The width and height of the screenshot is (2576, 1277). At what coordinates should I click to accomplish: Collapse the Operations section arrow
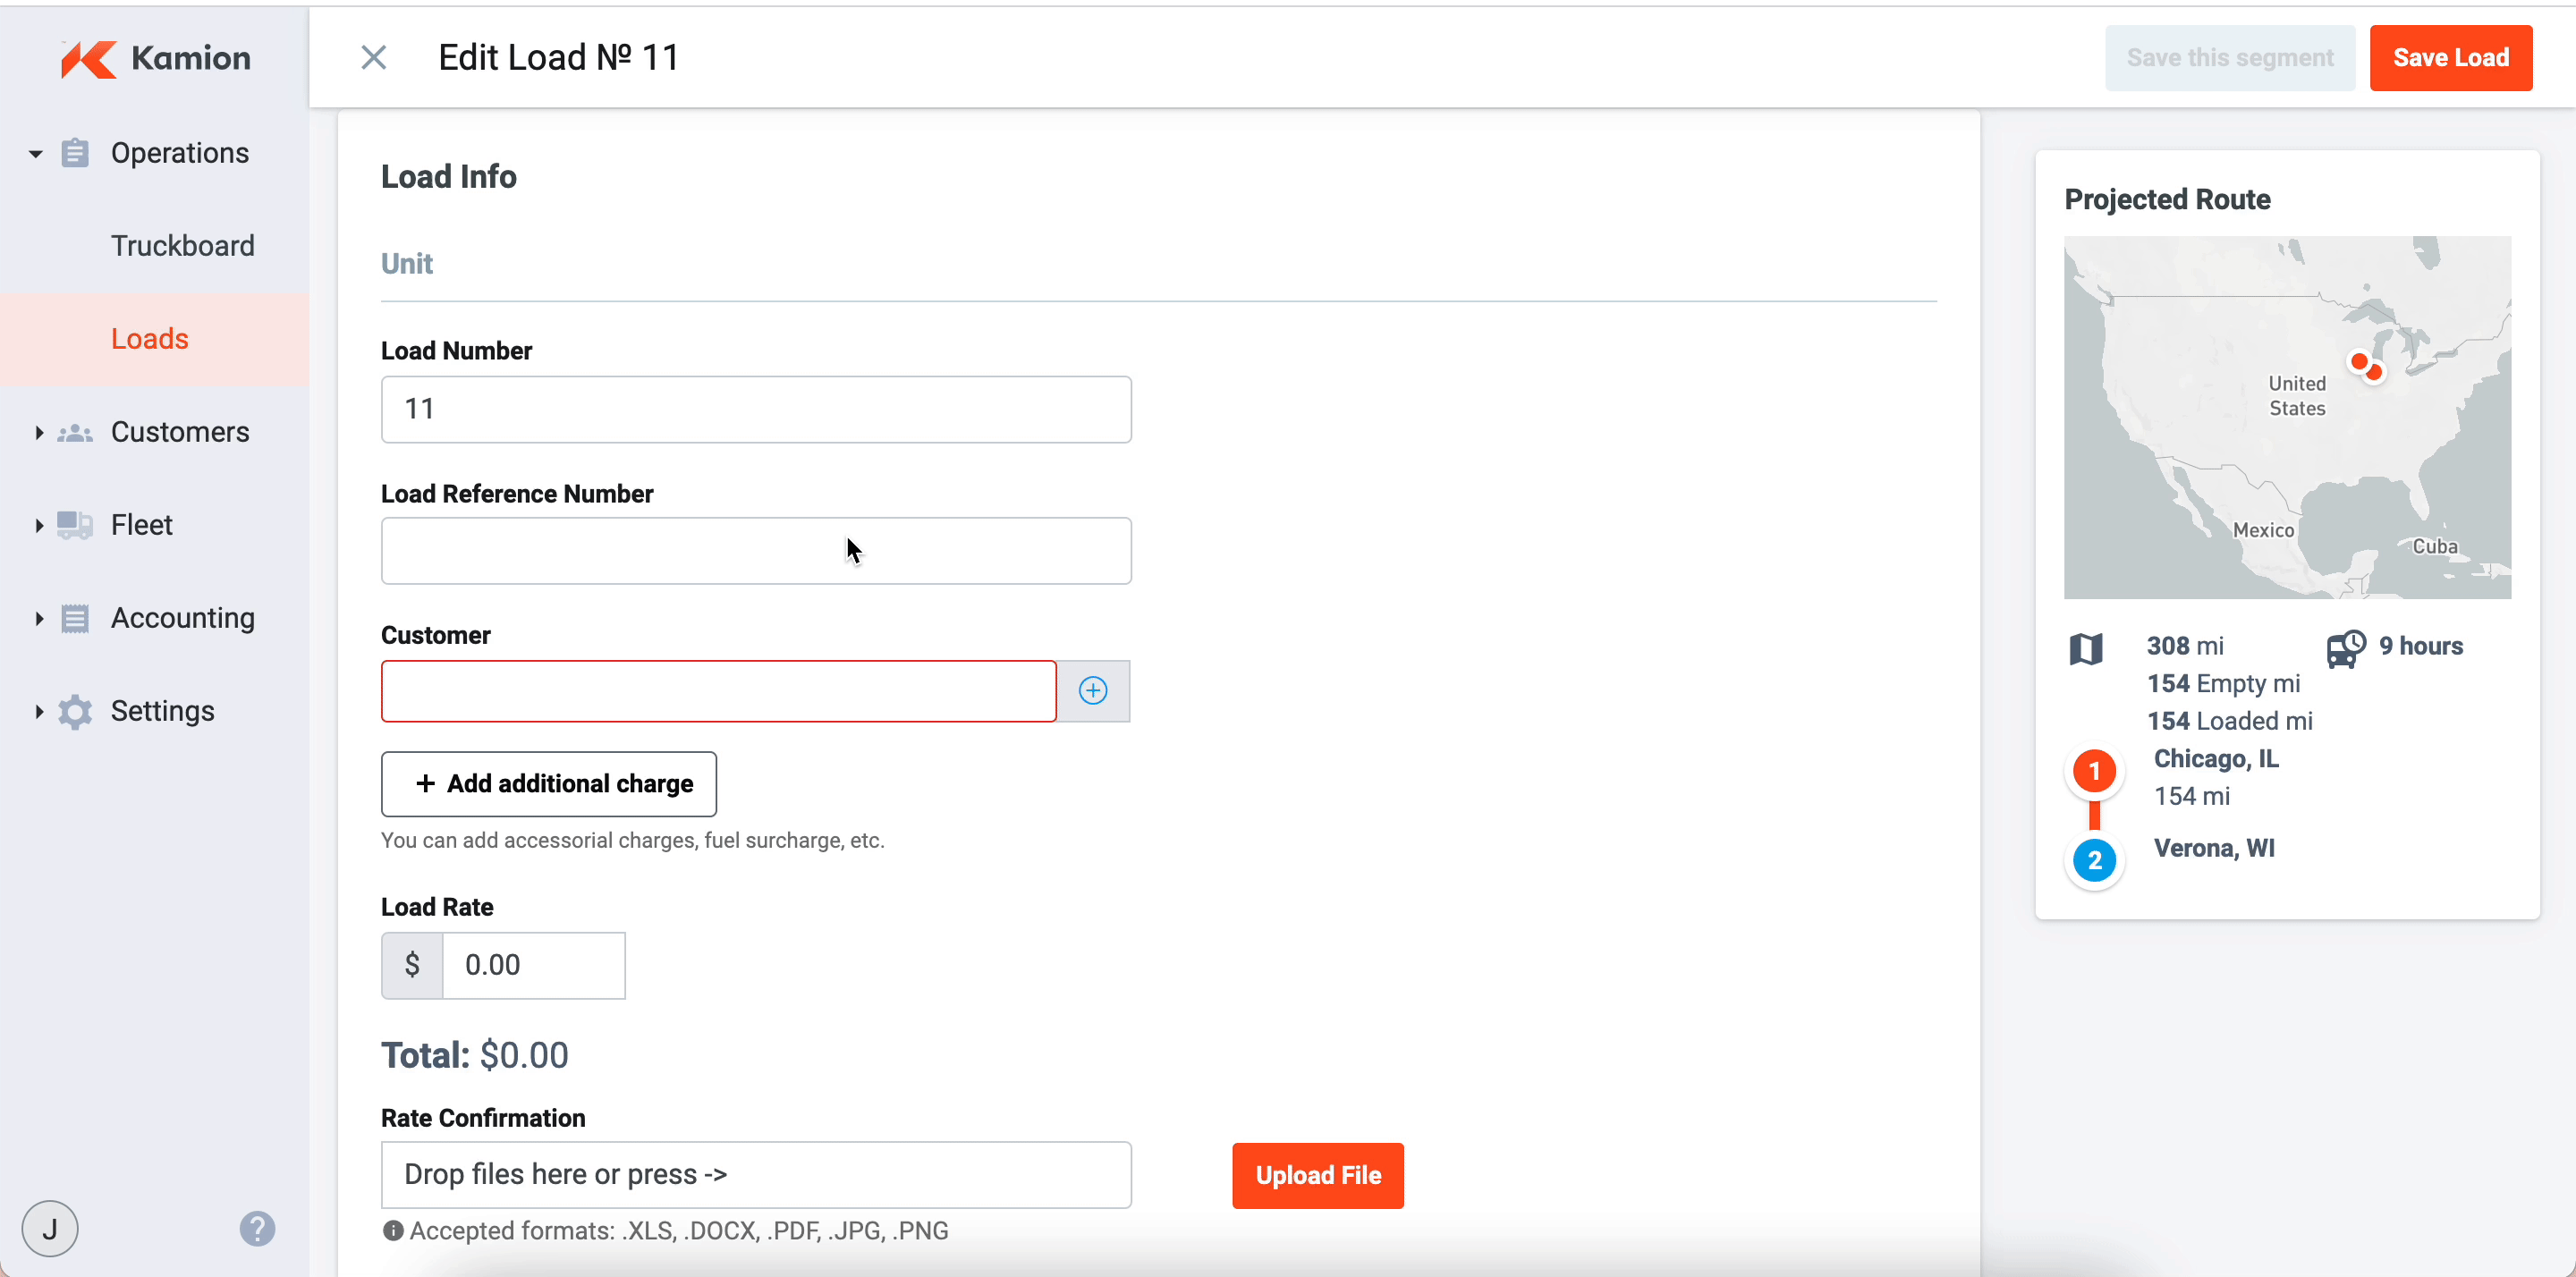pyautogui.click(x=36, y=154)
